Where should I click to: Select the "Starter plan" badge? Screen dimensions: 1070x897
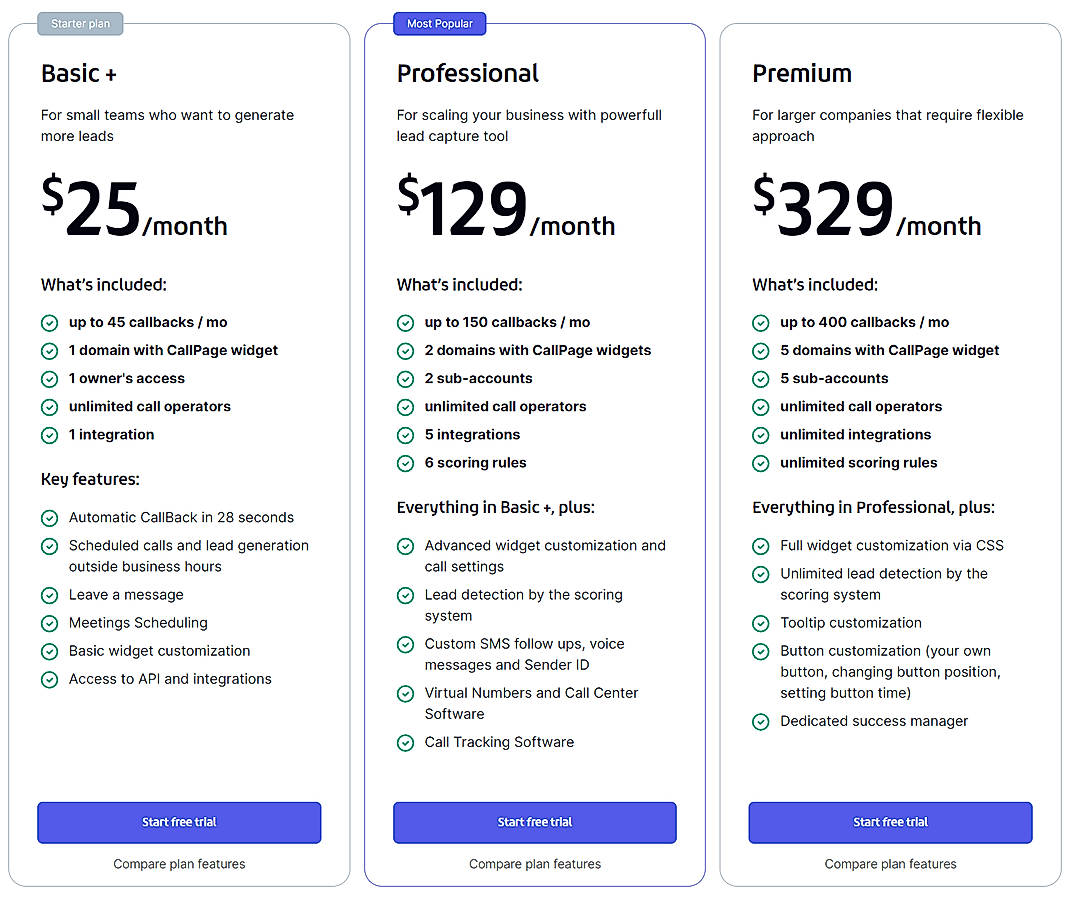click(80, 23)
